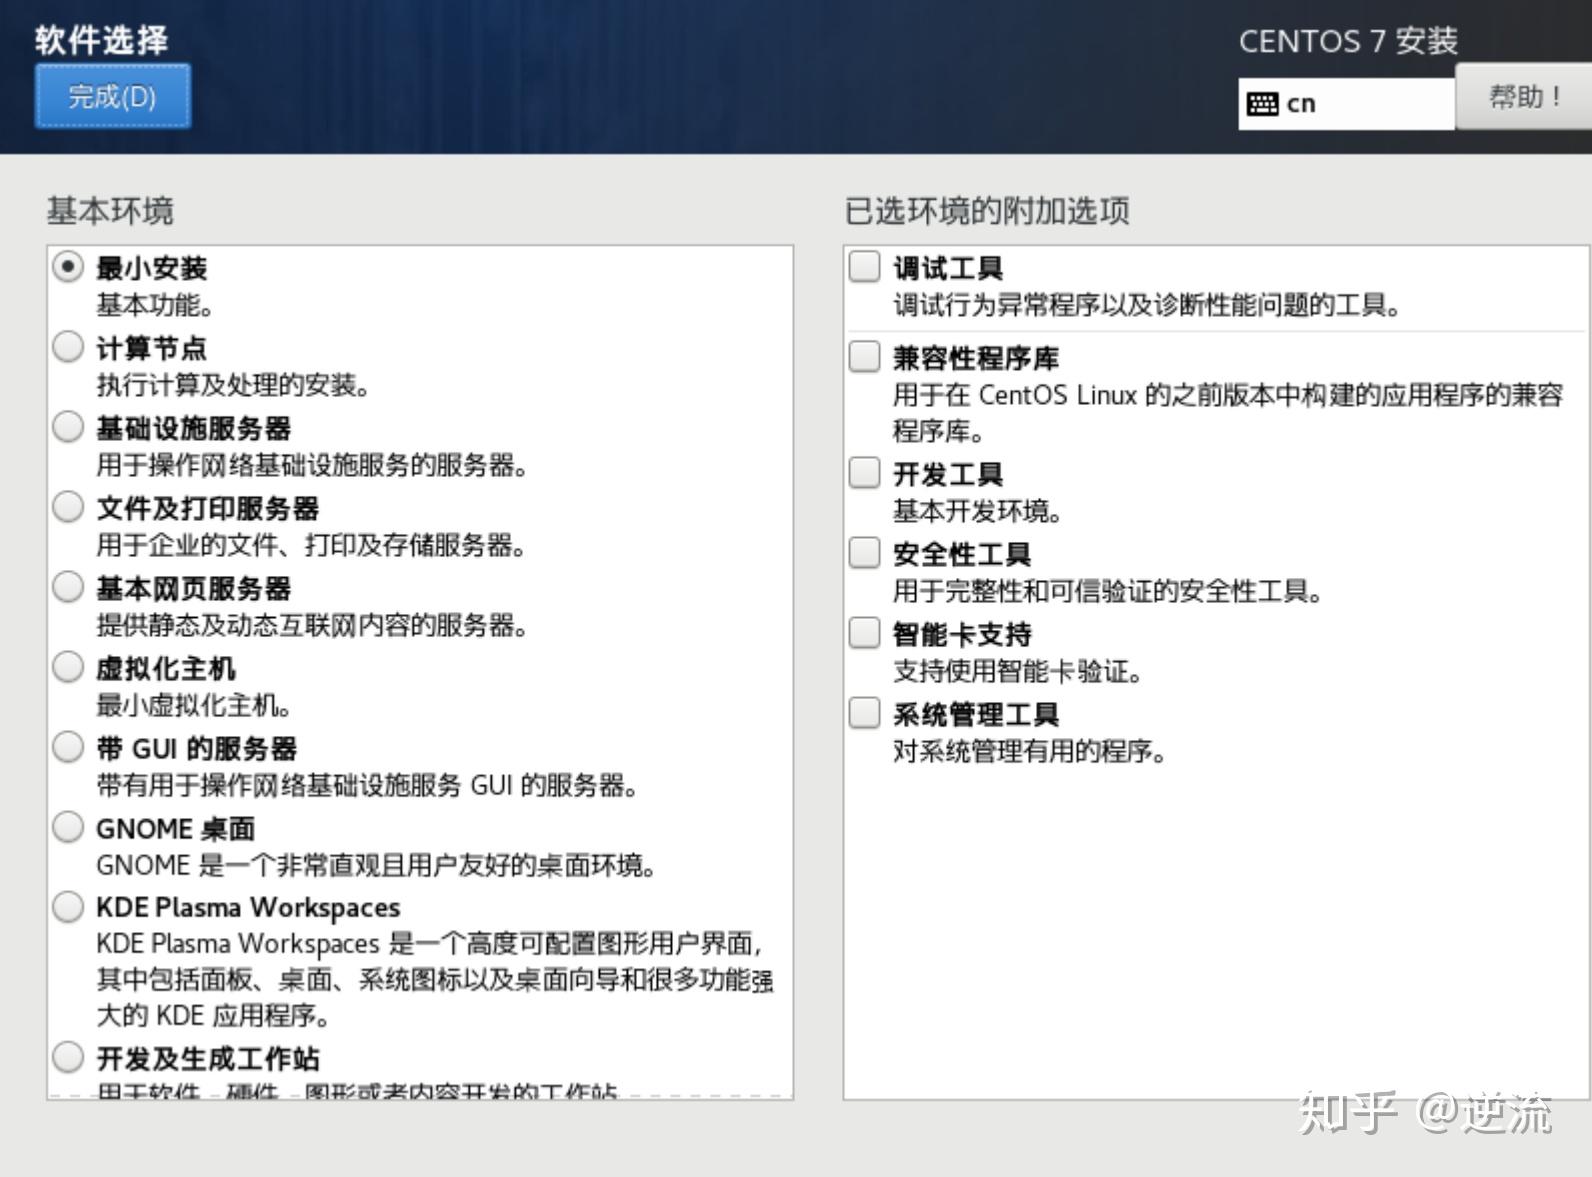Select the 最小安装 radio button
The height and width of the screenshot is (1177, 1592).
coord(68,267)
